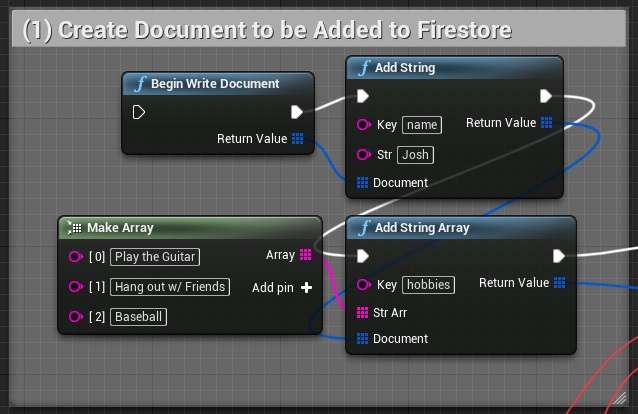The height and width of the screenshot is (414, 638).
Task: Edit the Play the Guitar array value
Action: (155, 256)
